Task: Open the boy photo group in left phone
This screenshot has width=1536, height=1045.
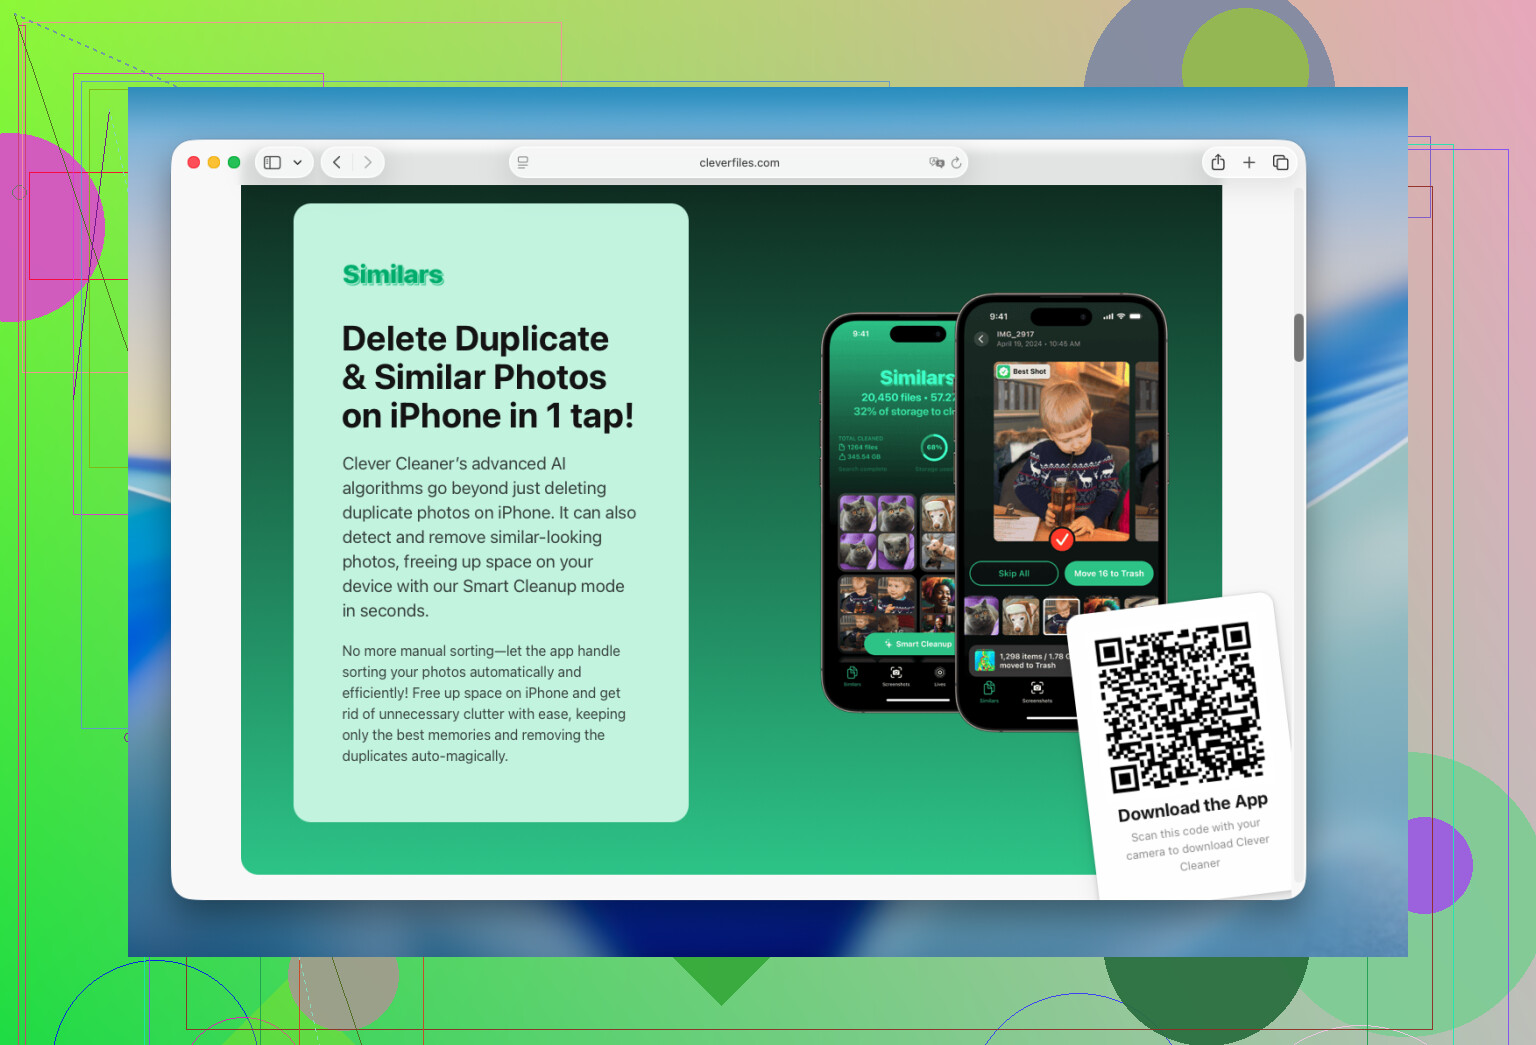Action: 877,612
